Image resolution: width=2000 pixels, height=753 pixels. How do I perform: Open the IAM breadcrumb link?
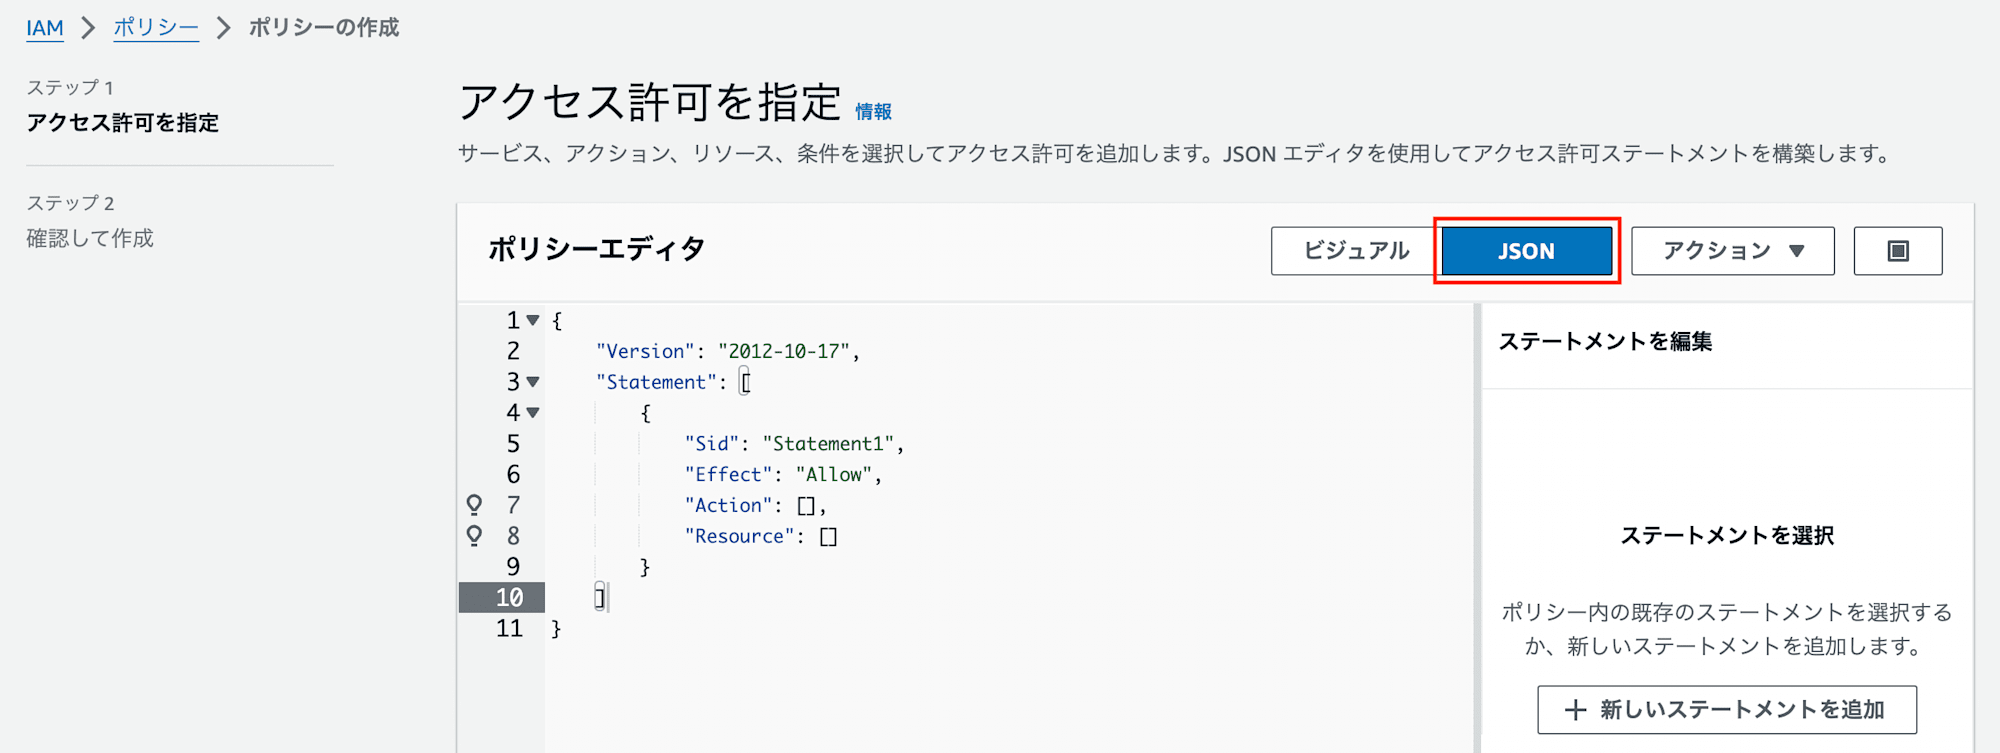tap(45, 28)
